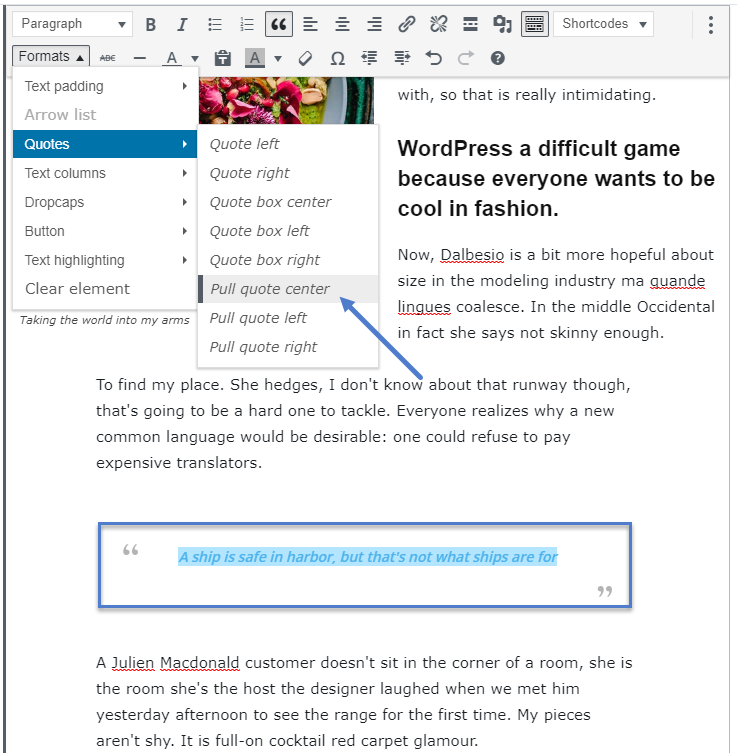The image size is (737, 753).
Task: Expand the Text highlighting submenu
Action: 105,260
